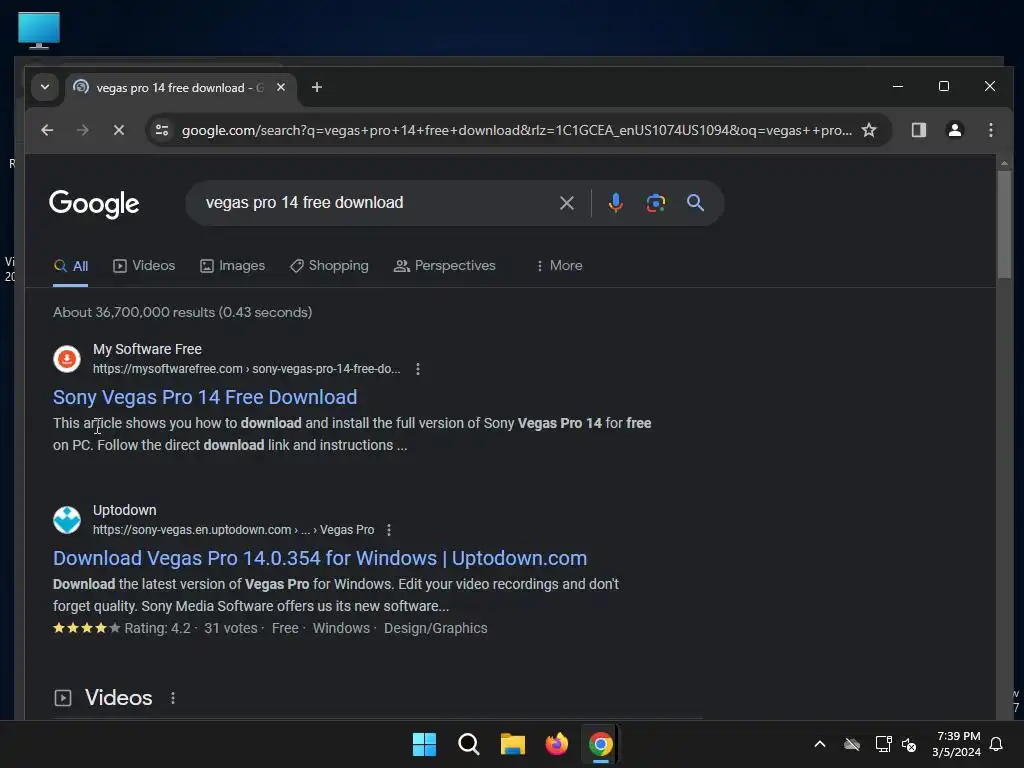The height and width of the screenshot is (768, 1024).
Task: Click the My Software Free site icon
Action: (67, 359)
